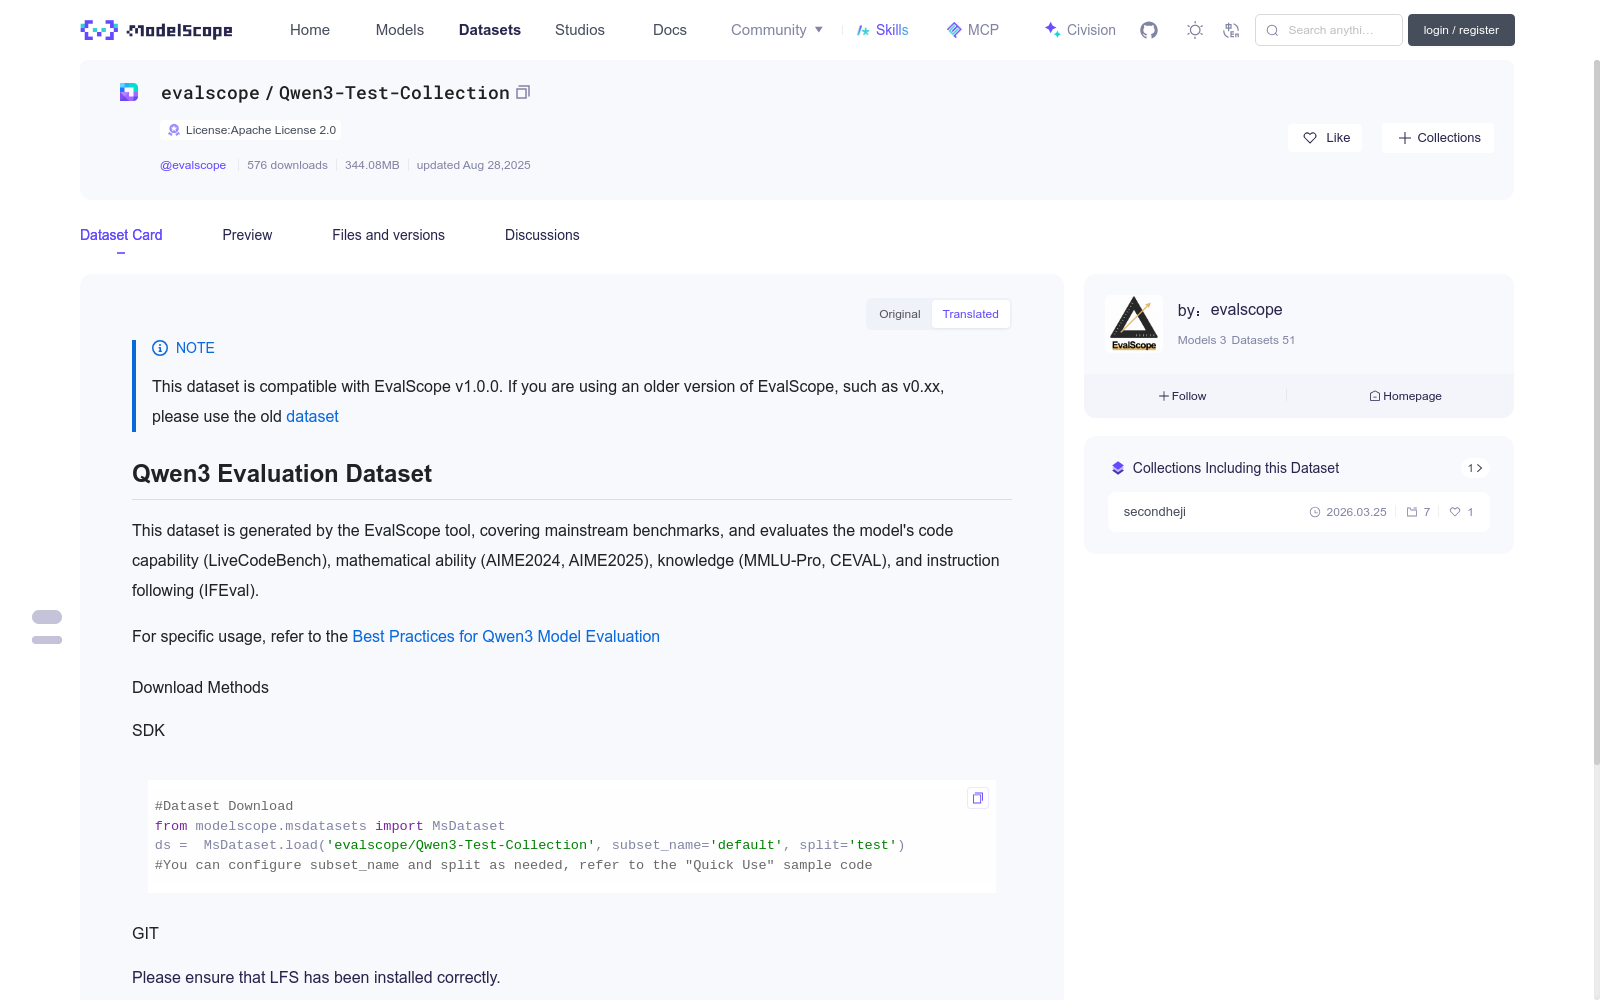
Task: Open the Models navigation item
Action: tap(400, 30)
